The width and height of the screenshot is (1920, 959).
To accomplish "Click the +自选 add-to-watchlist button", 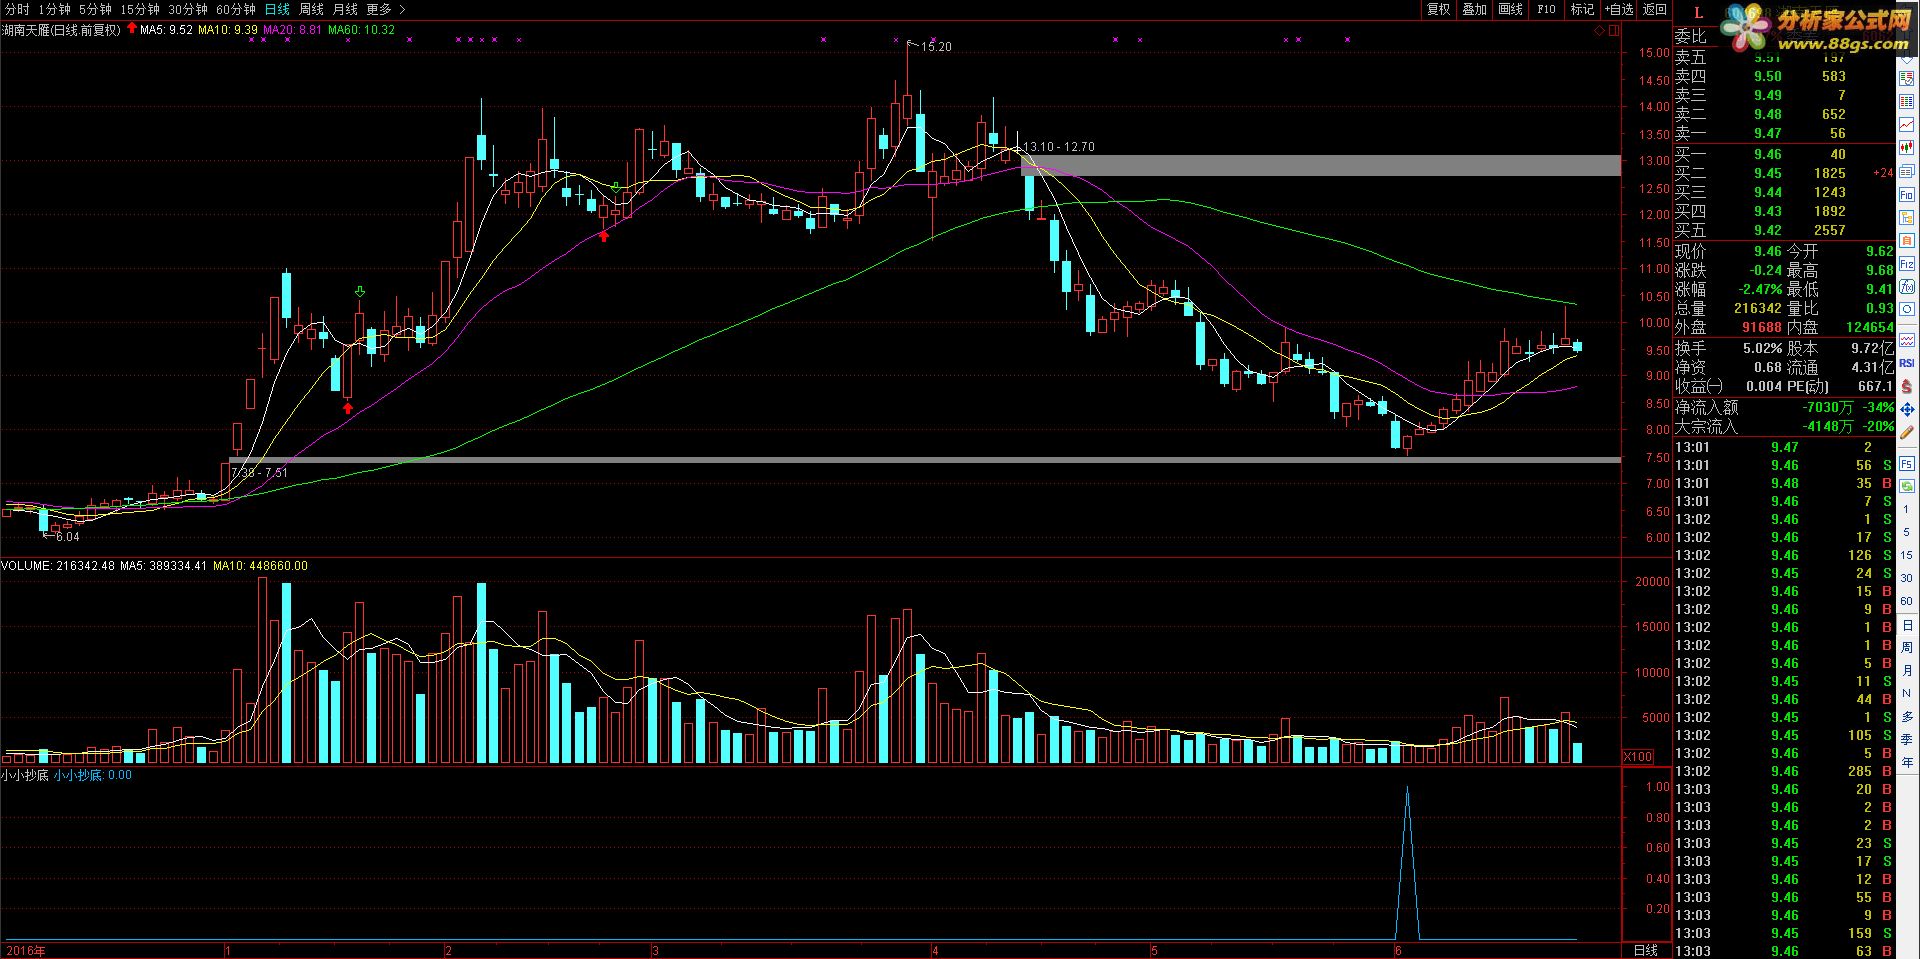I will tap(1620, 9).
